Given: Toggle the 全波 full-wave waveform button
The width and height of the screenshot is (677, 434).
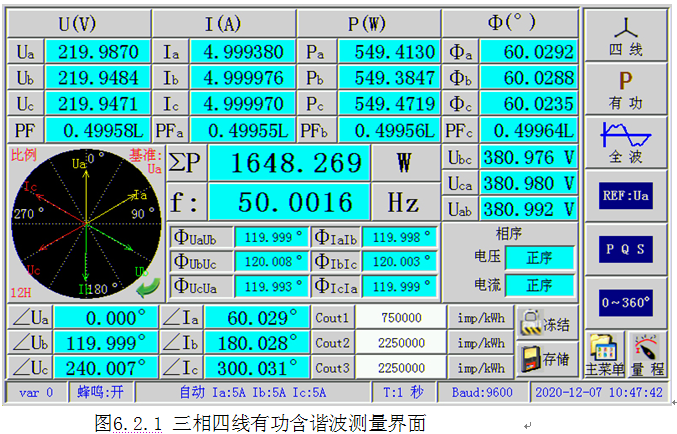Looking at the screenshot, I should tap(626, 143).
